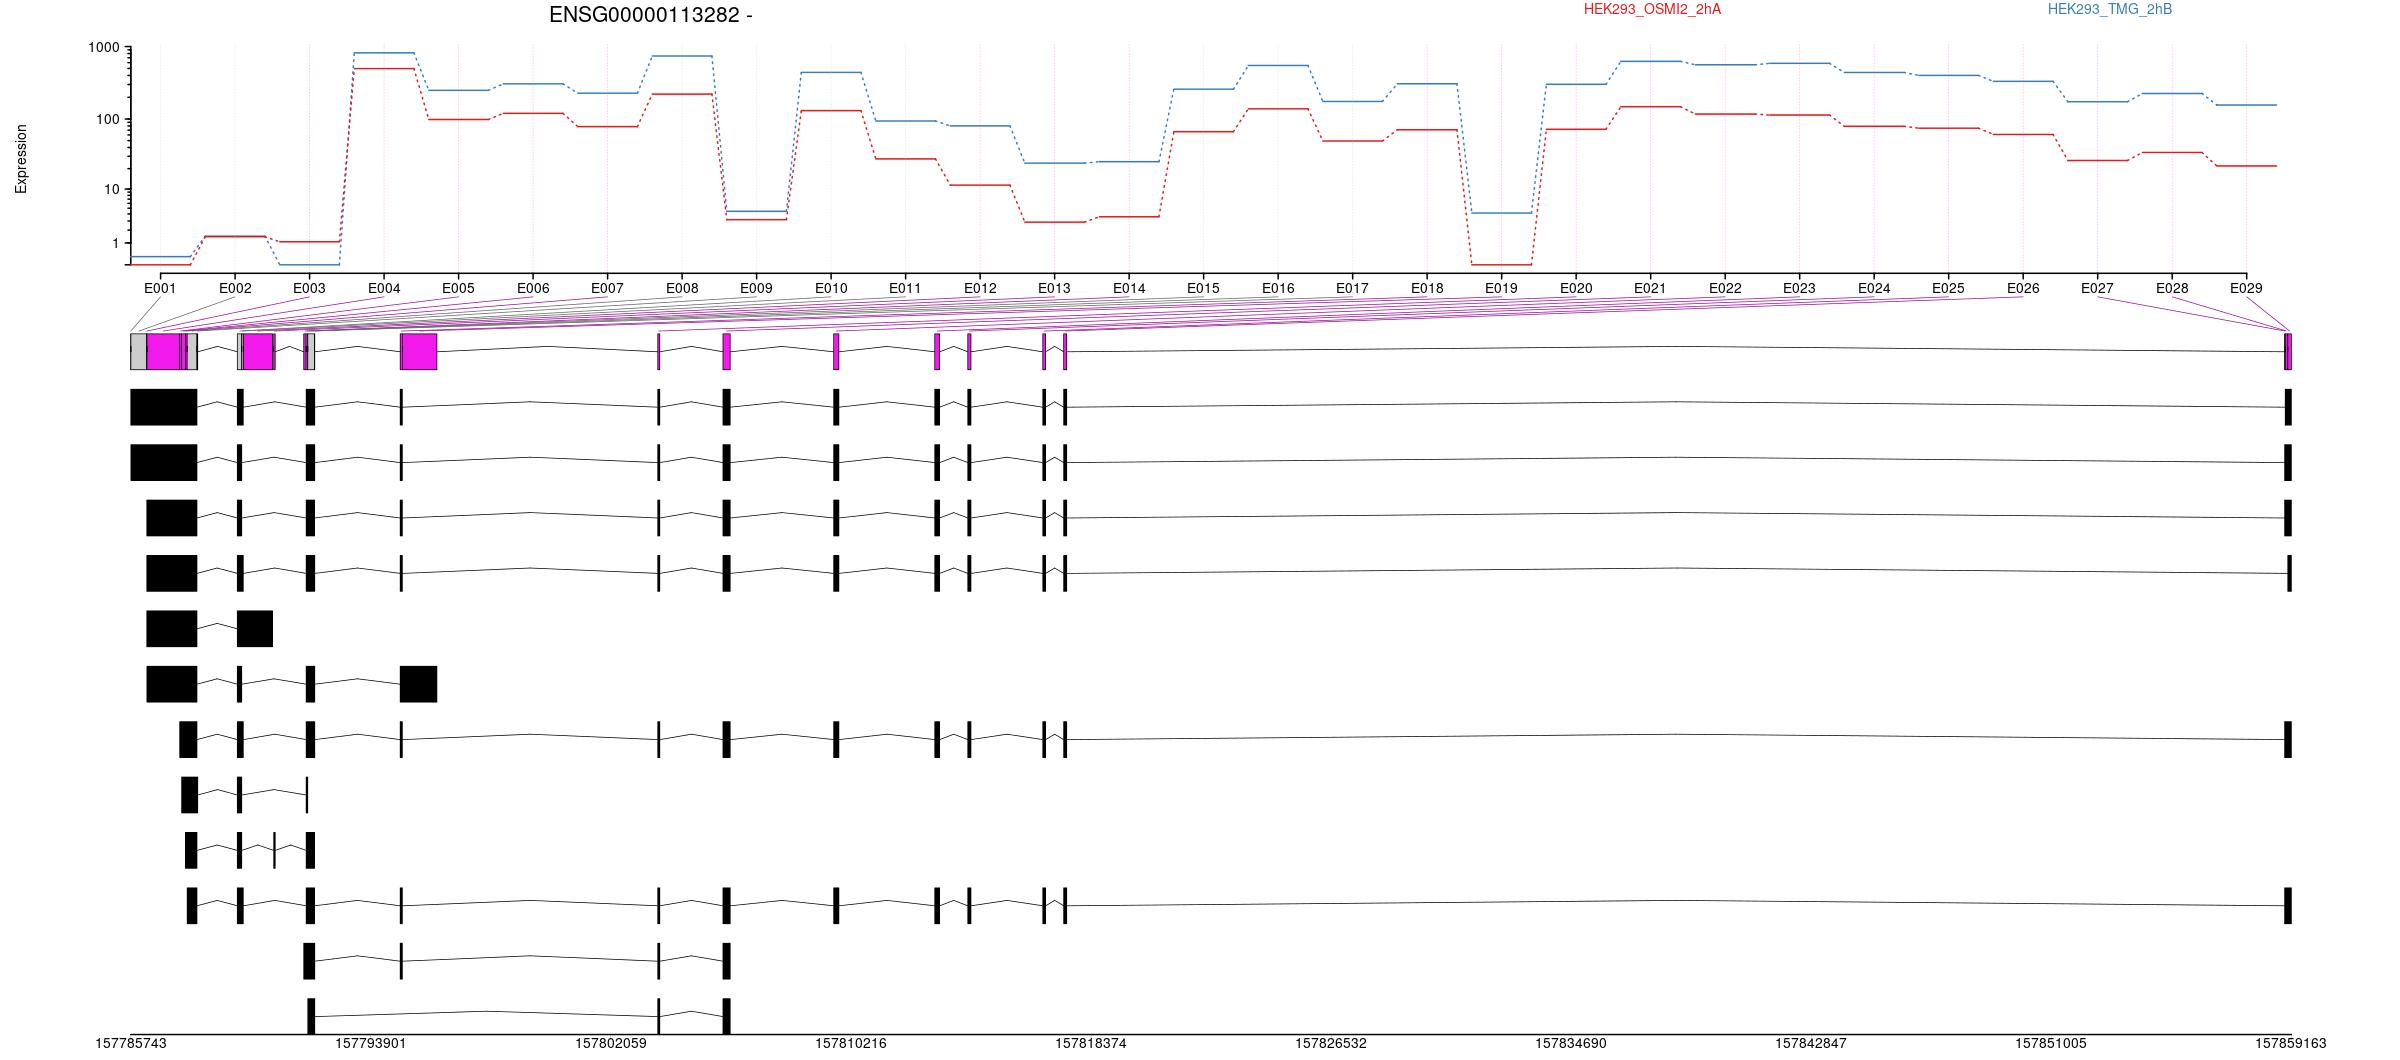
Task: Click genomic coordinate 157810216
Action: click(851, 1043)
